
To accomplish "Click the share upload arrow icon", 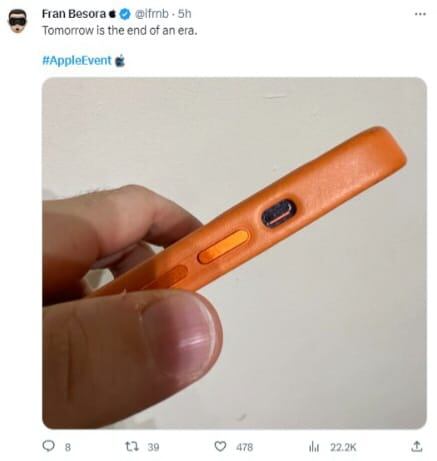I will (417, 446).
